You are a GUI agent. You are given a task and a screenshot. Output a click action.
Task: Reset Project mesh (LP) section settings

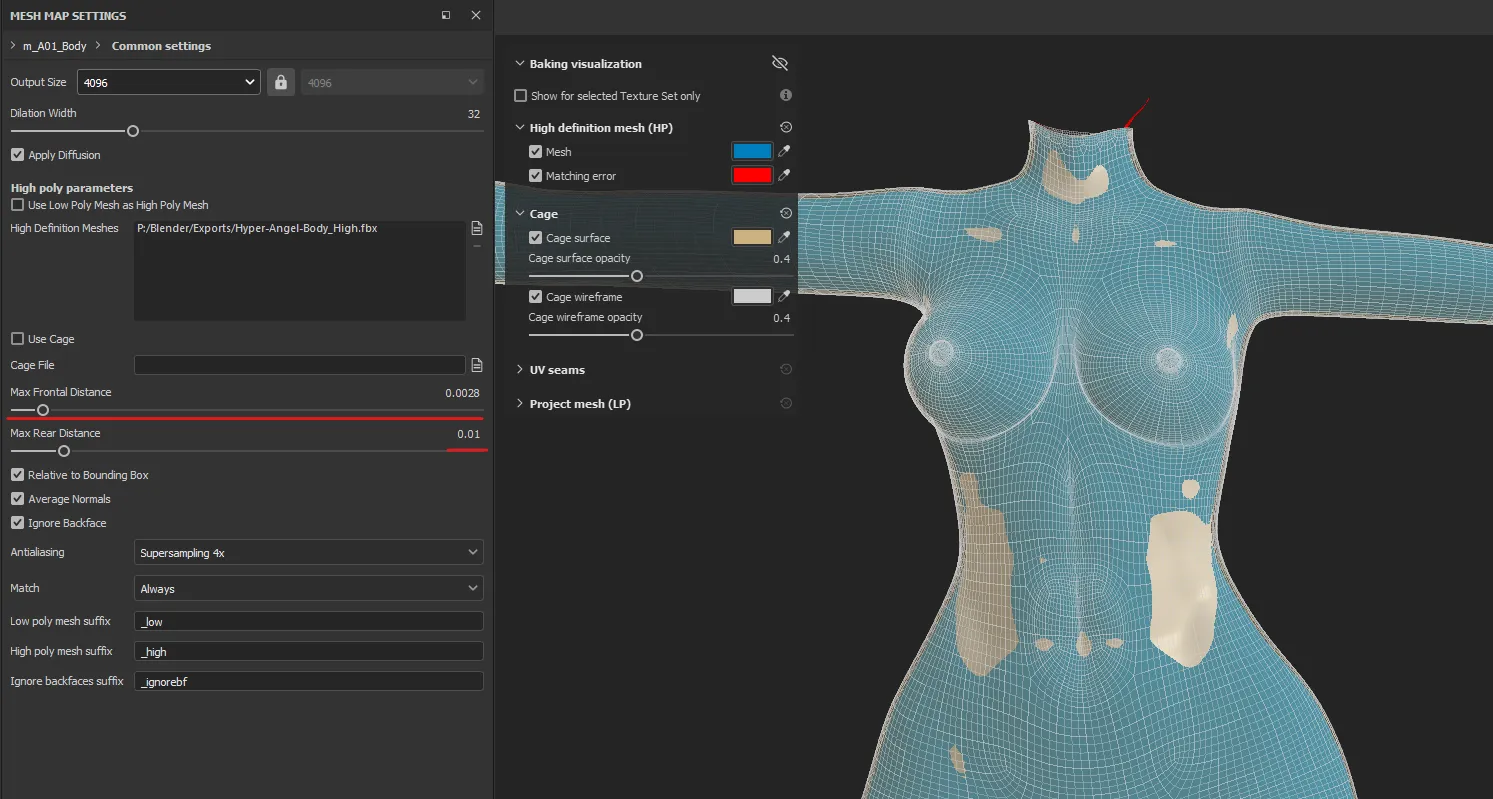(786, 404)
